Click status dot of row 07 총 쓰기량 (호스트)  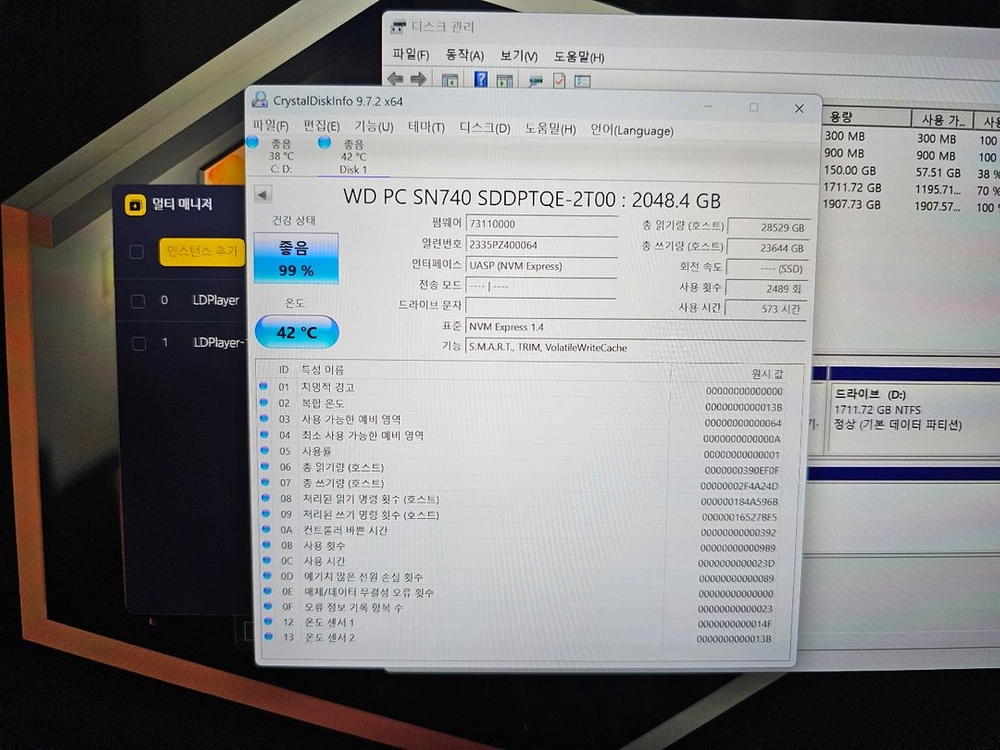click(265, 482)
